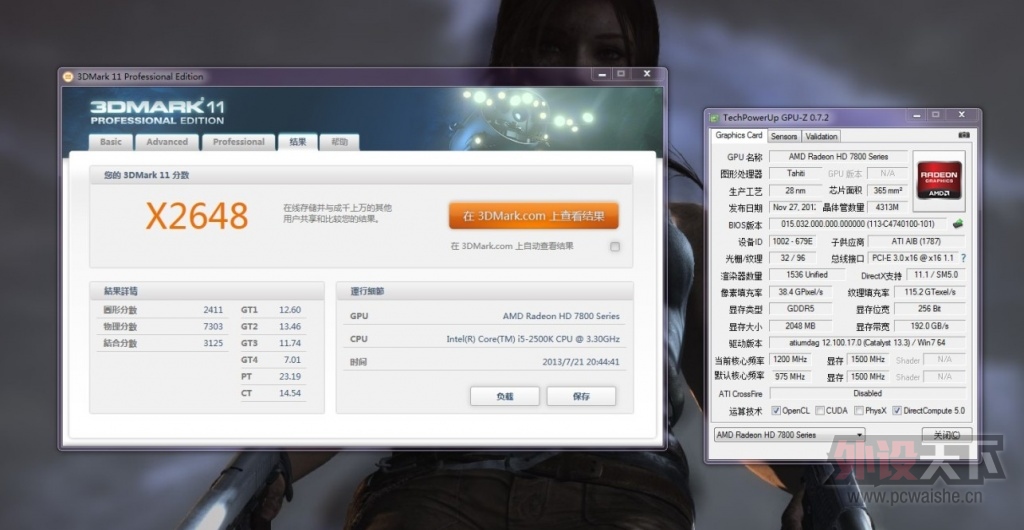The image size is (1024, 530).
Task: Click the timestamp 2013/7/21 20:44:41
Action: tap(581, 362)
